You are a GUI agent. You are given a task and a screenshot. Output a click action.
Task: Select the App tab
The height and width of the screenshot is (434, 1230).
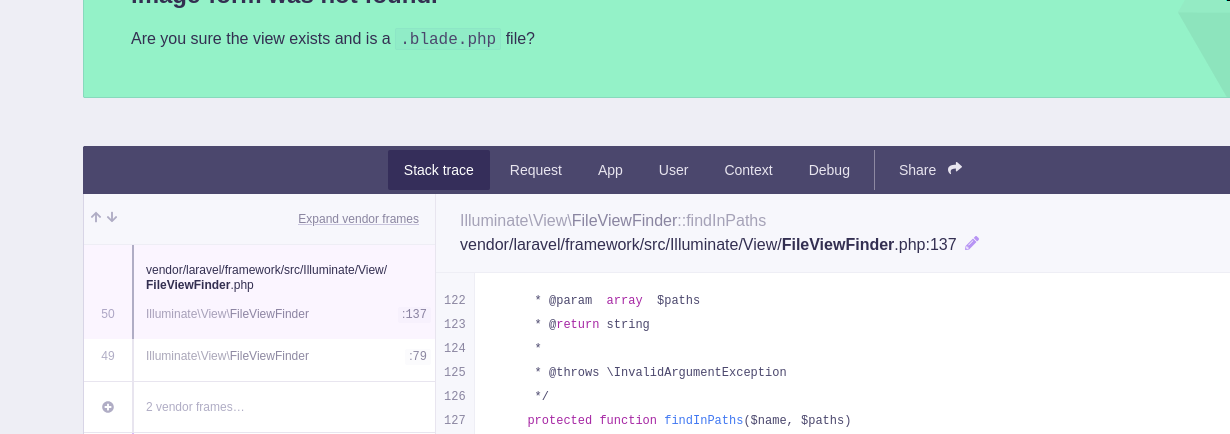click(x=610, y=170)
